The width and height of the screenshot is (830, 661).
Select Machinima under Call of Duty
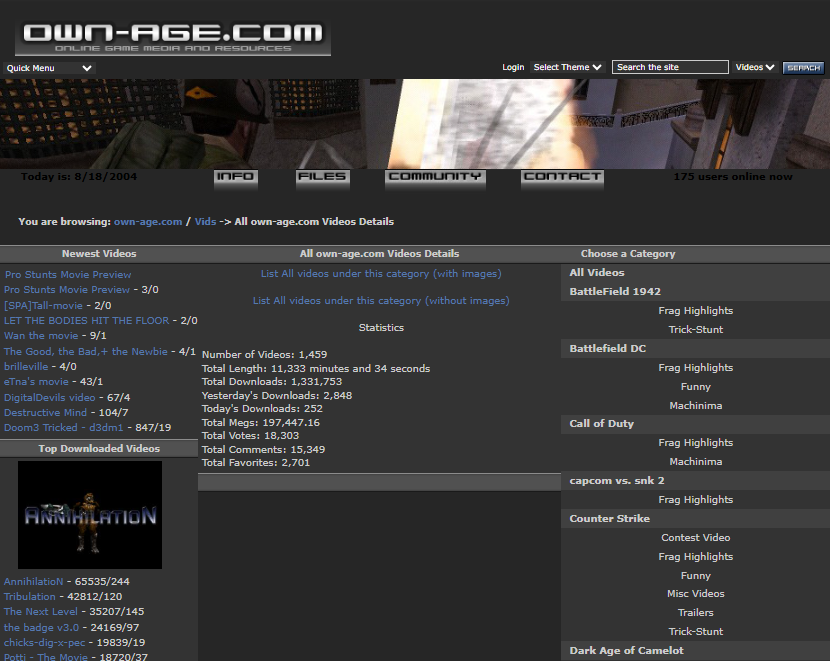[696, 462]
